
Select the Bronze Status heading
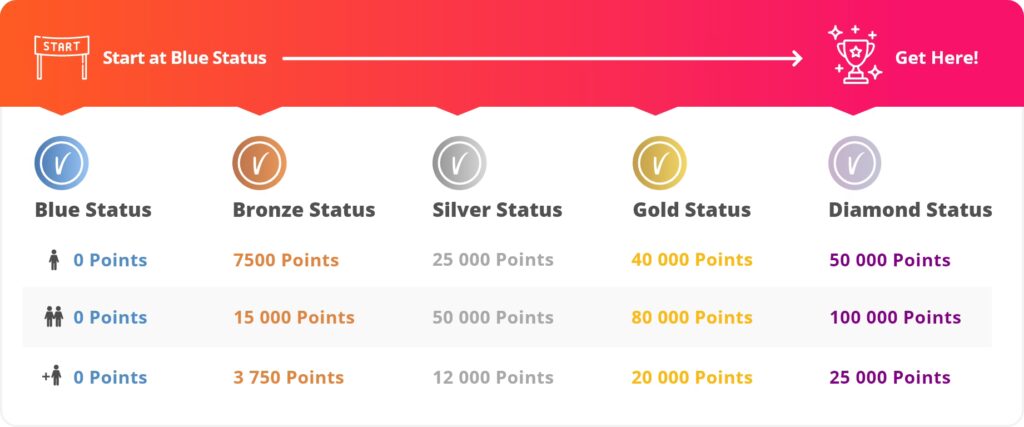pyautogui.click(x=304, y=210)
